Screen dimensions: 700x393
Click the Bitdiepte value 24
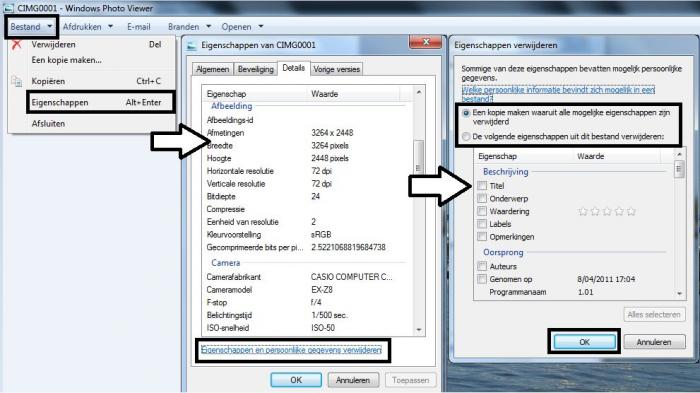coord(315,196)
